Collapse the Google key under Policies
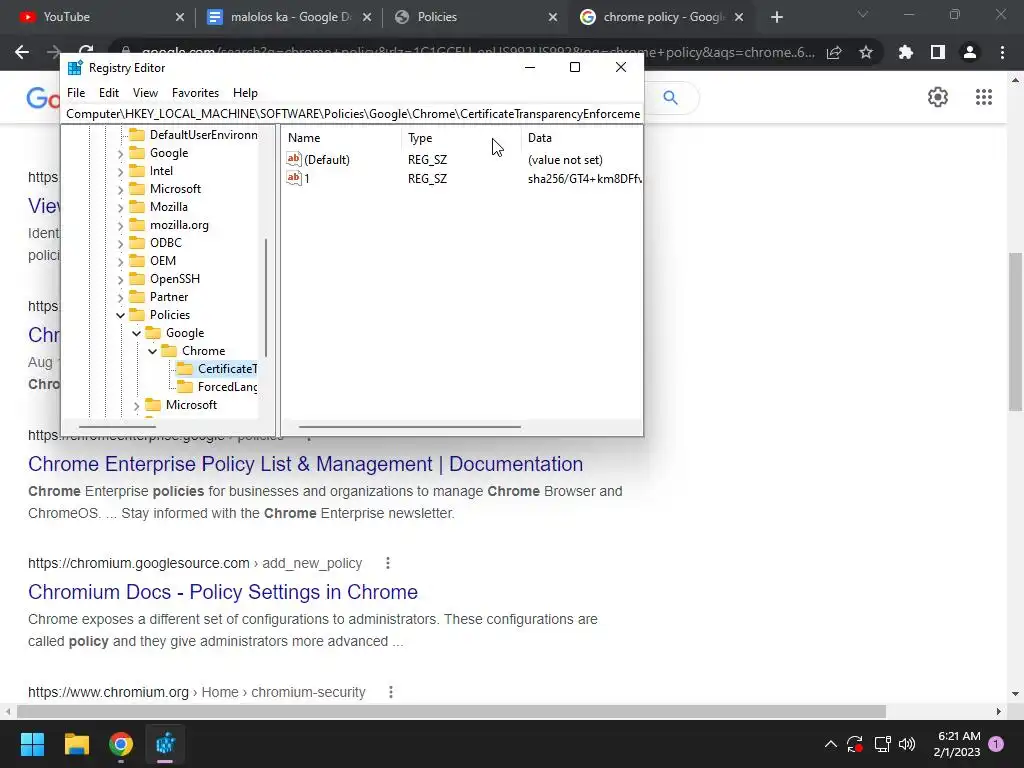Screen dimensions: 1024x768 pos(136,334)
